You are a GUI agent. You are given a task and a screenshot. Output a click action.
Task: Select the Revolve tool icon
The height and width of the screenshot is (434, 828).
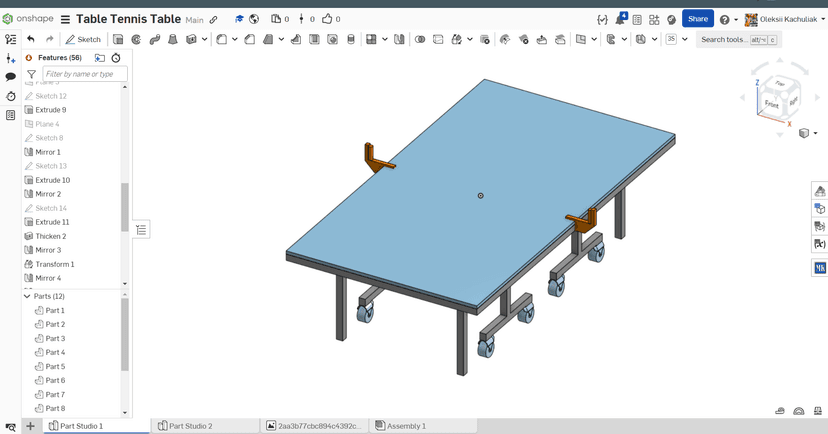point(136,40)
